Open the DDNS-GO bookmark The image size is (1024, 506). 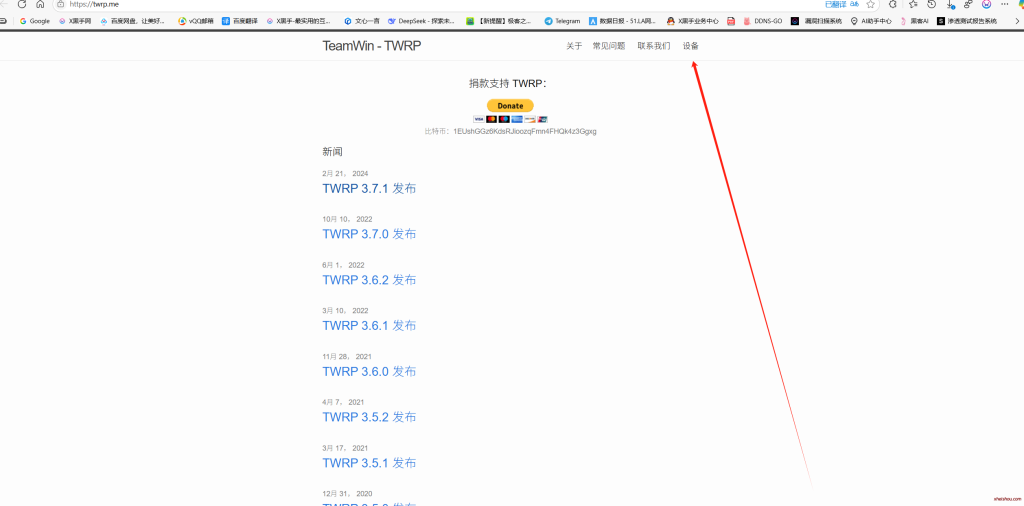point(763,21)
